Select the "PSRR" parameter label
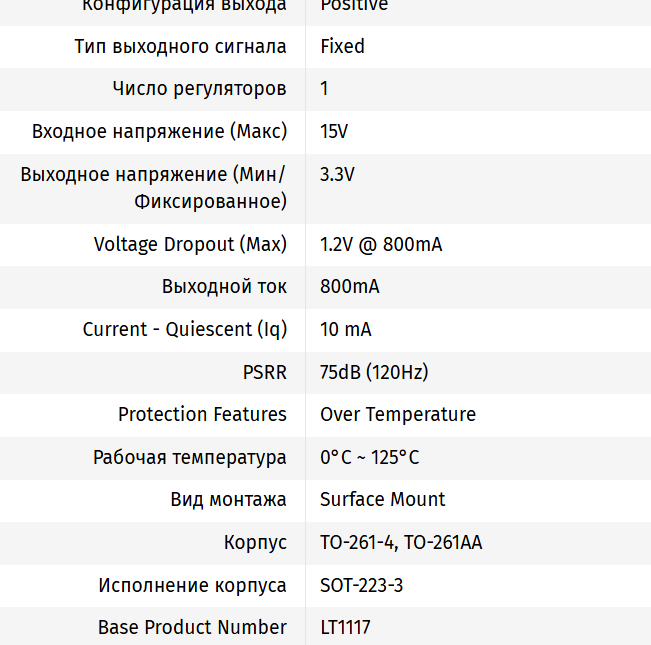This screenshot has height=645, width=651. [264, 372]
